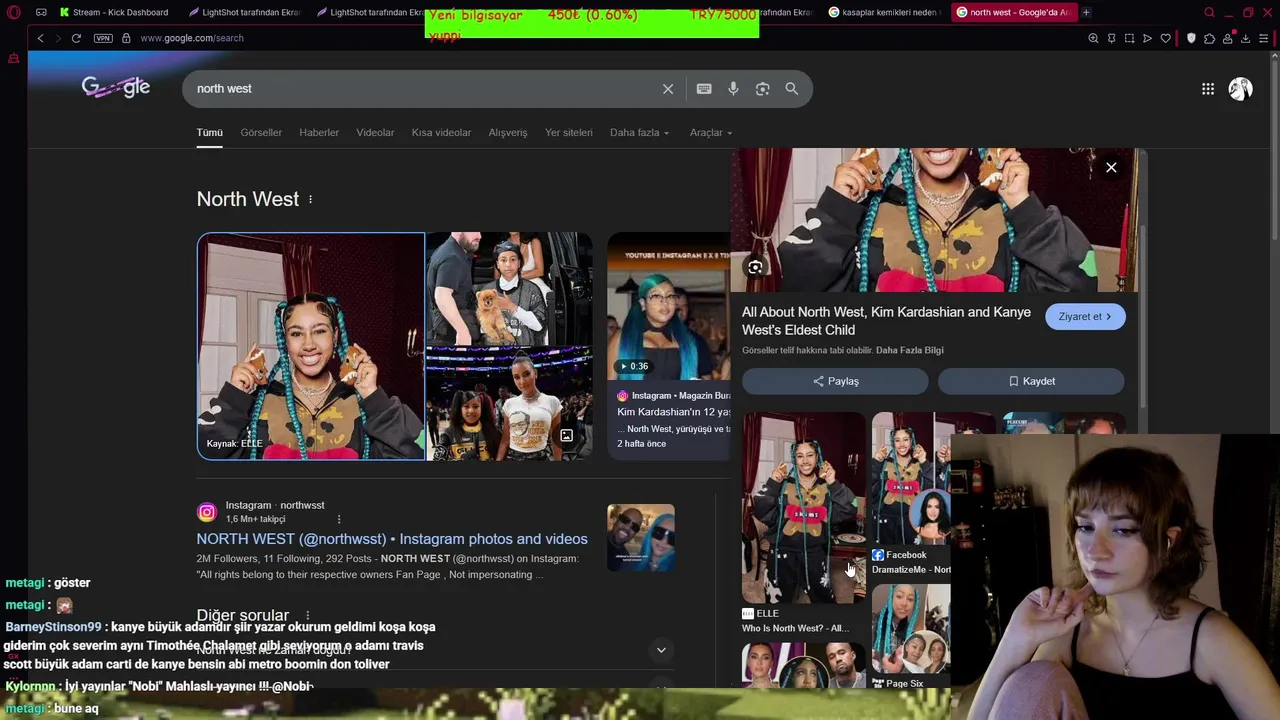
Task: Open Daha Fazla Bilgi copyright link
Action: 910,350
